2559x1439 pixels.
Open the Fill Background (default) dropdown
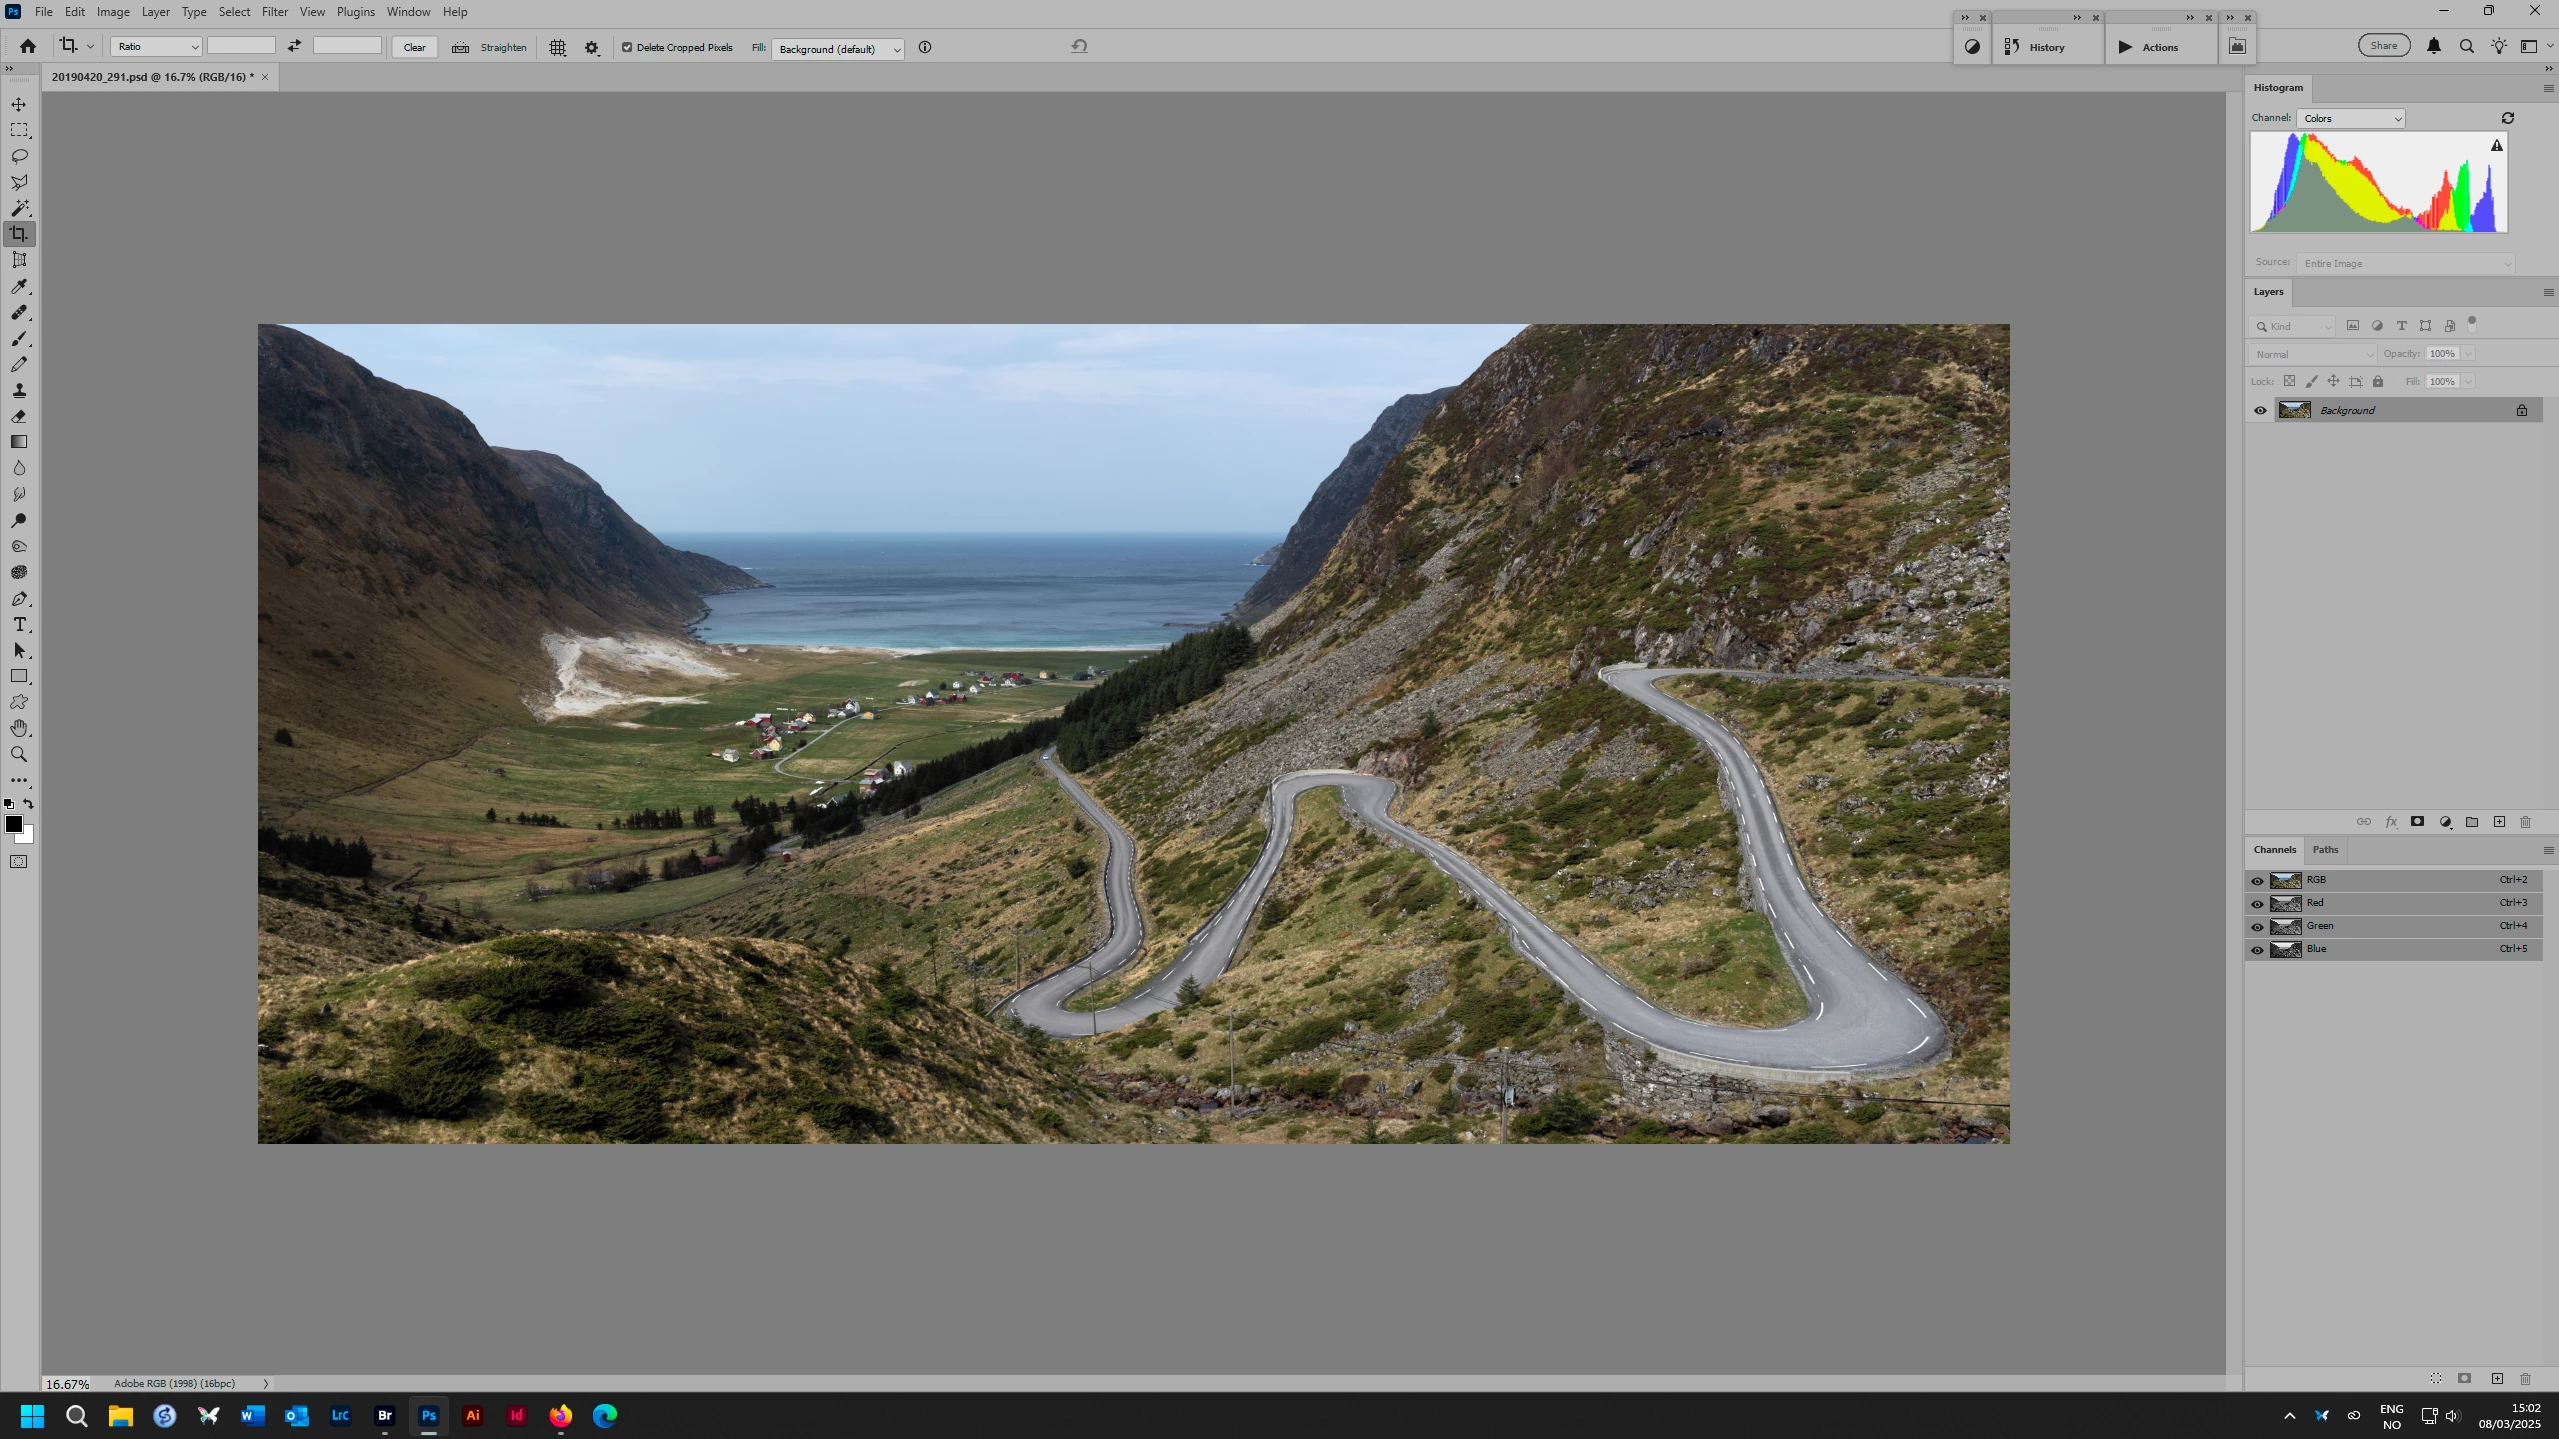coord(837,48)
